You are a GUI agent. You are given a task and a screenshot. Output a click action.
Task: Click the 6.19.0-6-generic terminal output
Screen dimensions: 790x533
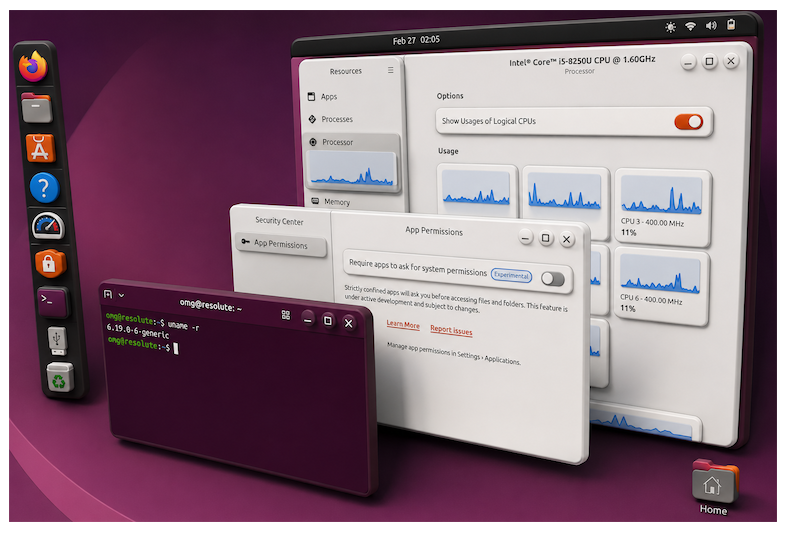138,331
